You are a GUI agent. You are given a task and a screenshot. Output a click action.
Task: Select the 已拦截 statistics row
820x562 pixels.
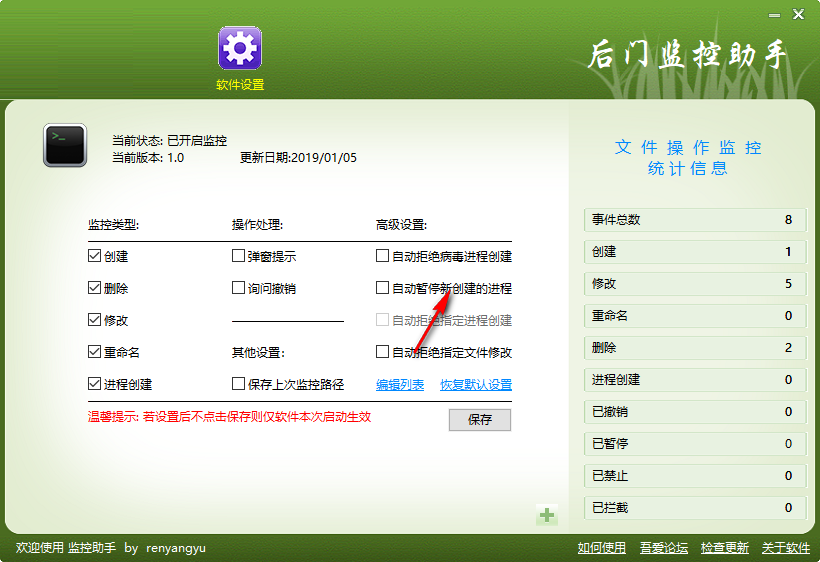(695, 508)
